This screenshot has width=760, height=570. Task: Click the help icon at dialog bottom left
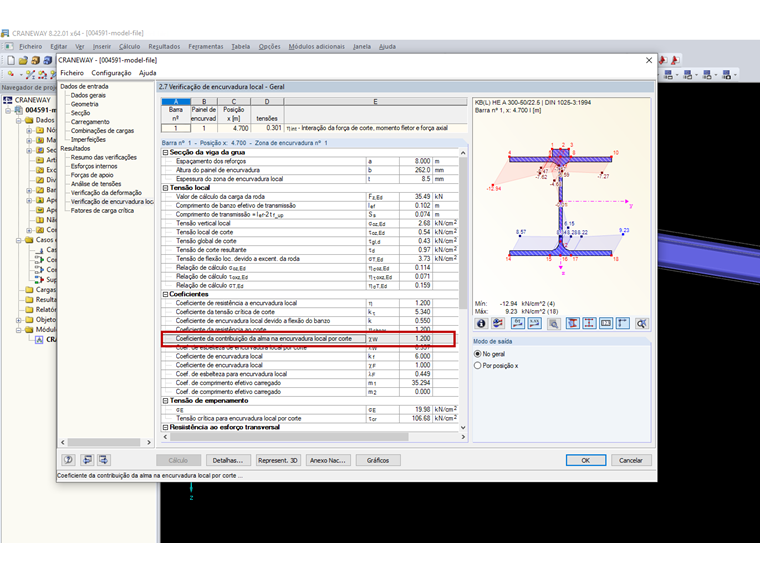point(69,460)
